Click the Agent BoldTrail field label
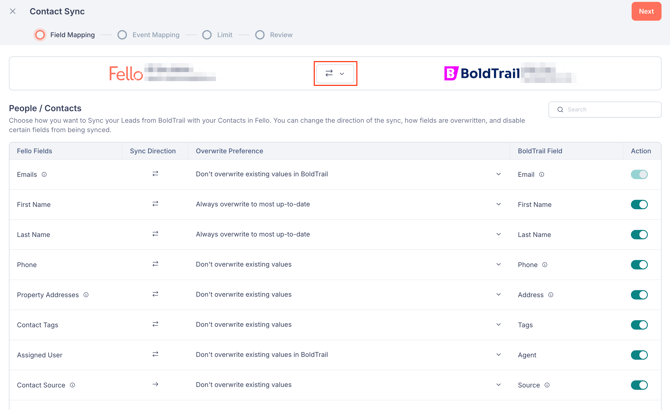Viewport: 670px width, 410px height. pos(527,355)
